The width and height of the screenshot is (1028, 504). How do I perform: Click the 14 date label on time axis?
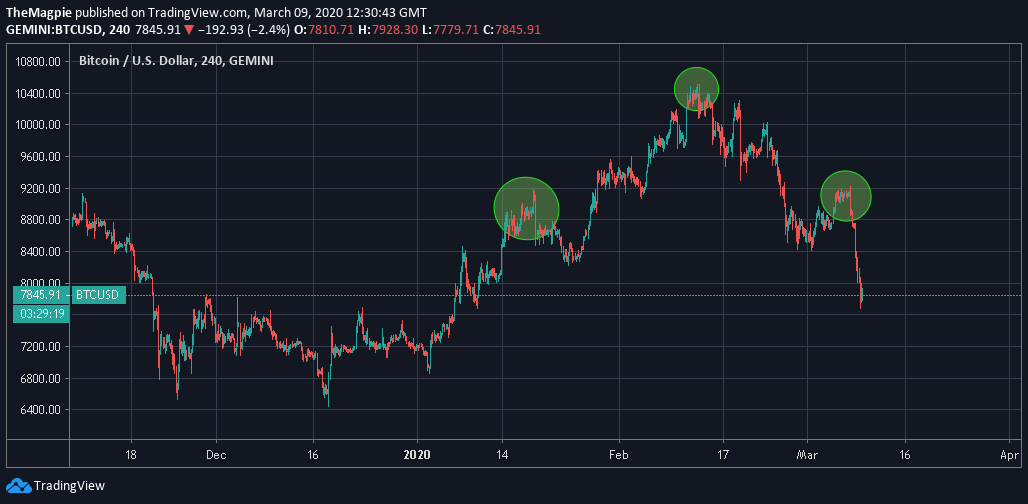502,454
